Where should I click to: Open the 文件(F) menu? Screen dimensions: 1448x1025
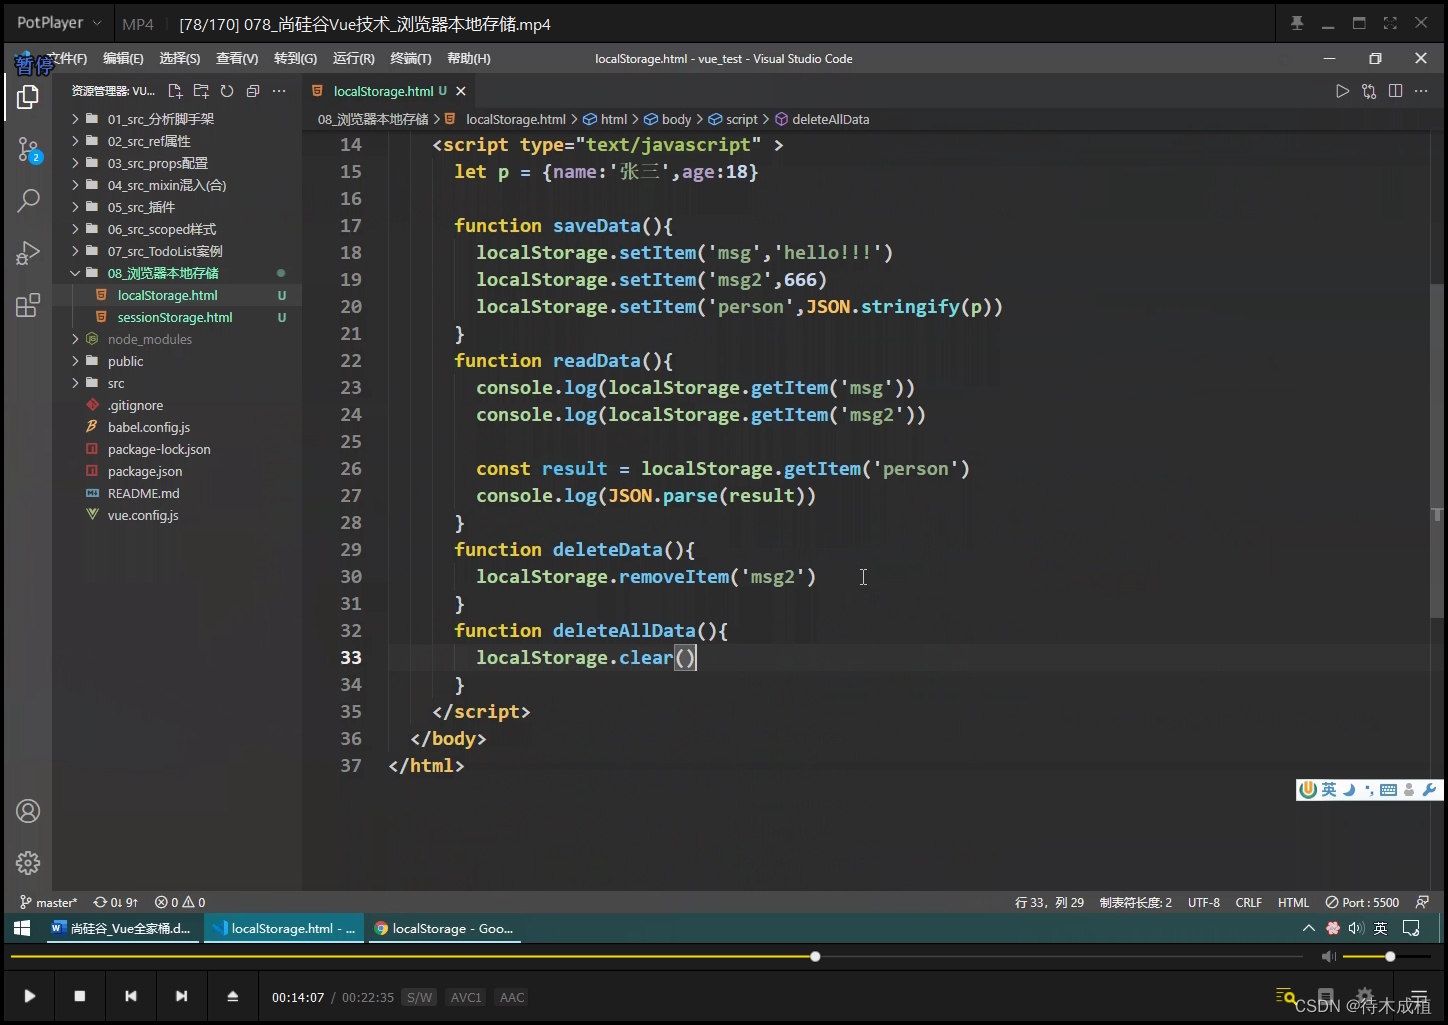(x=66, y=59)
